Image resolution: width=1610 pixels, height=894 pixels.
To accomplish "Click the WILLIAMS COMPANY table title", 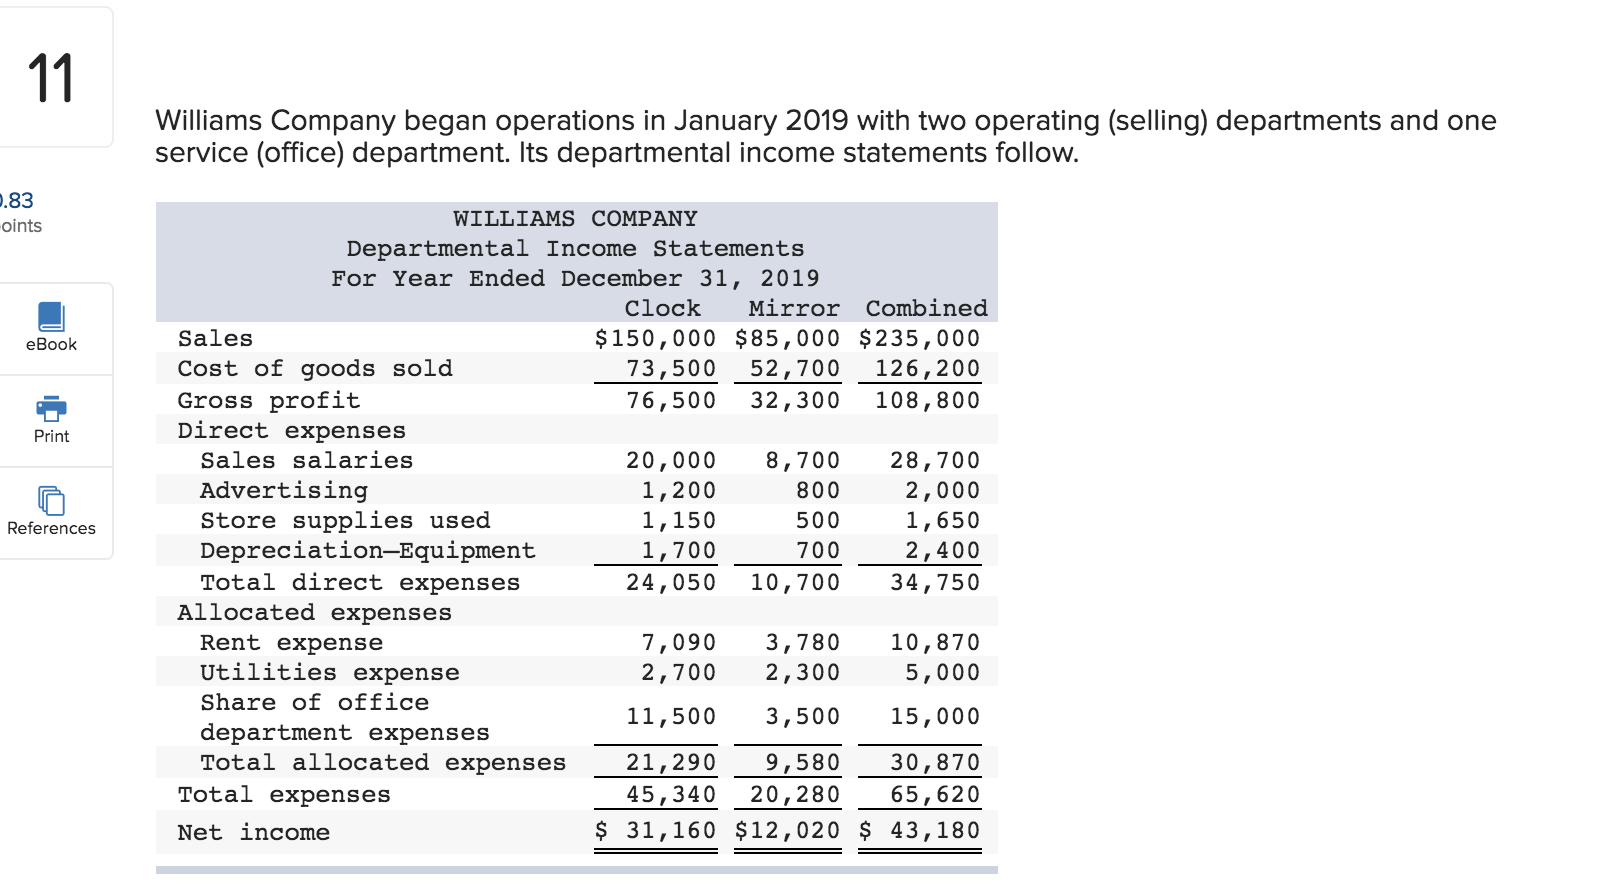I will pos(575,218).
